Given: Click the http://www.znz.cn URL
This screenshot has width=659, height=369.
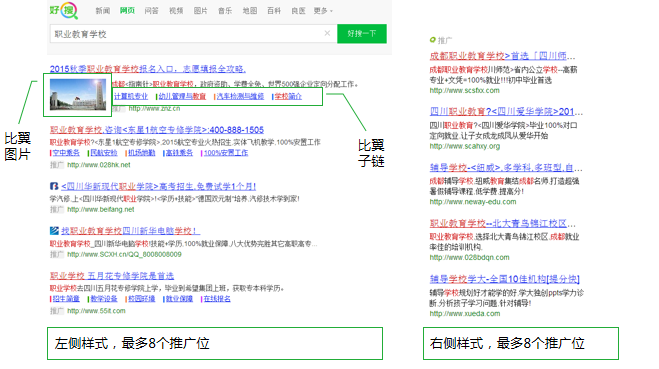Looking at the screenshot, I should coord(154,108).
